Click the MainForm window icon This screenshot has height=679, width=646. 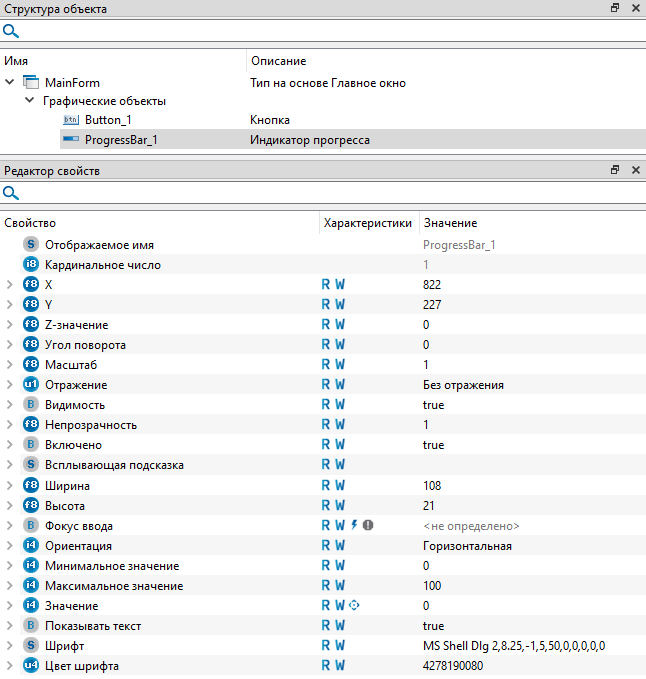coord(30,83)
